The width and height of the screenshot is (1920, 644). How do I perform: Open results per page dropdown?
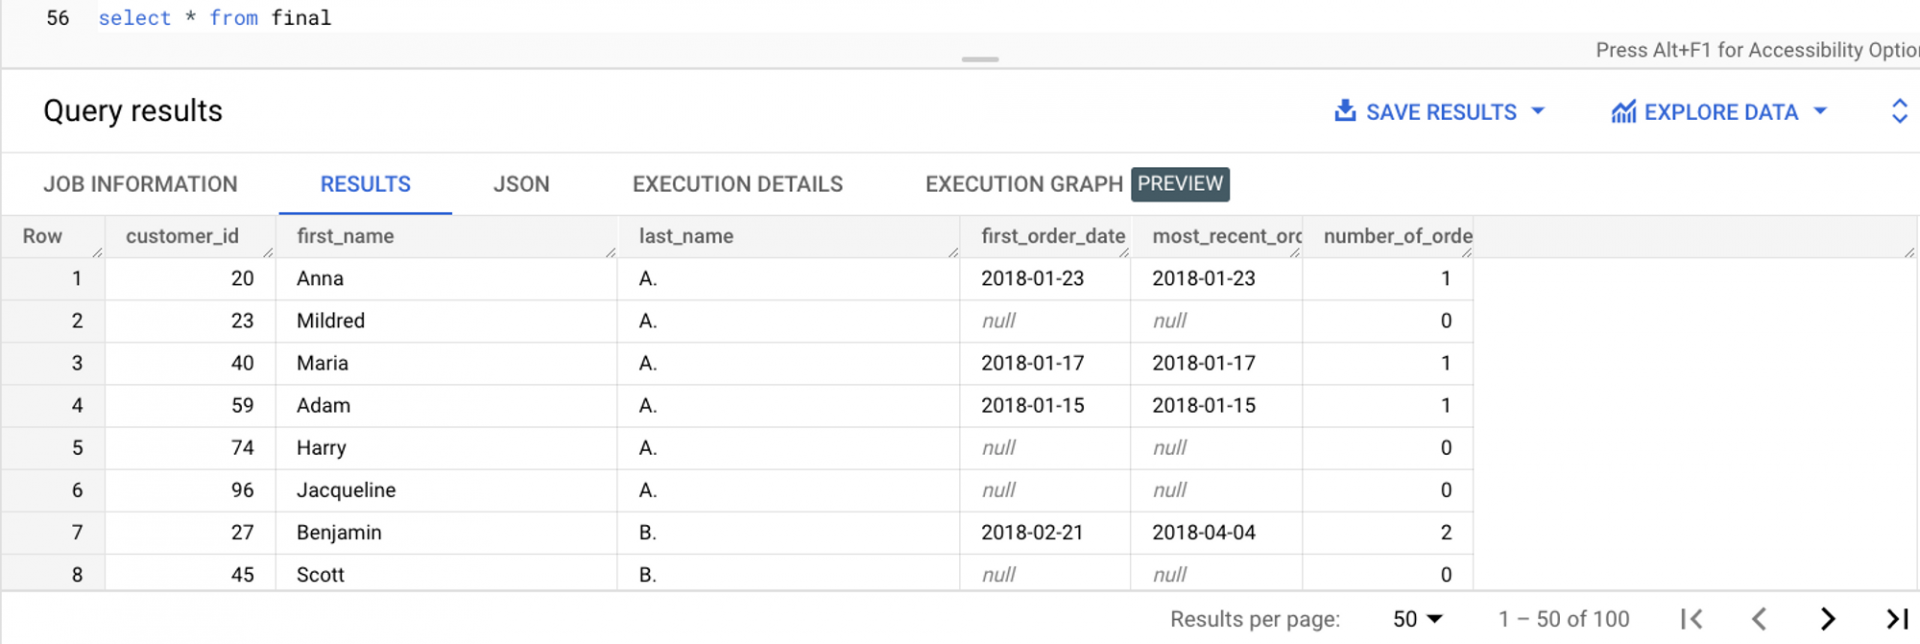pos(1418,619)
